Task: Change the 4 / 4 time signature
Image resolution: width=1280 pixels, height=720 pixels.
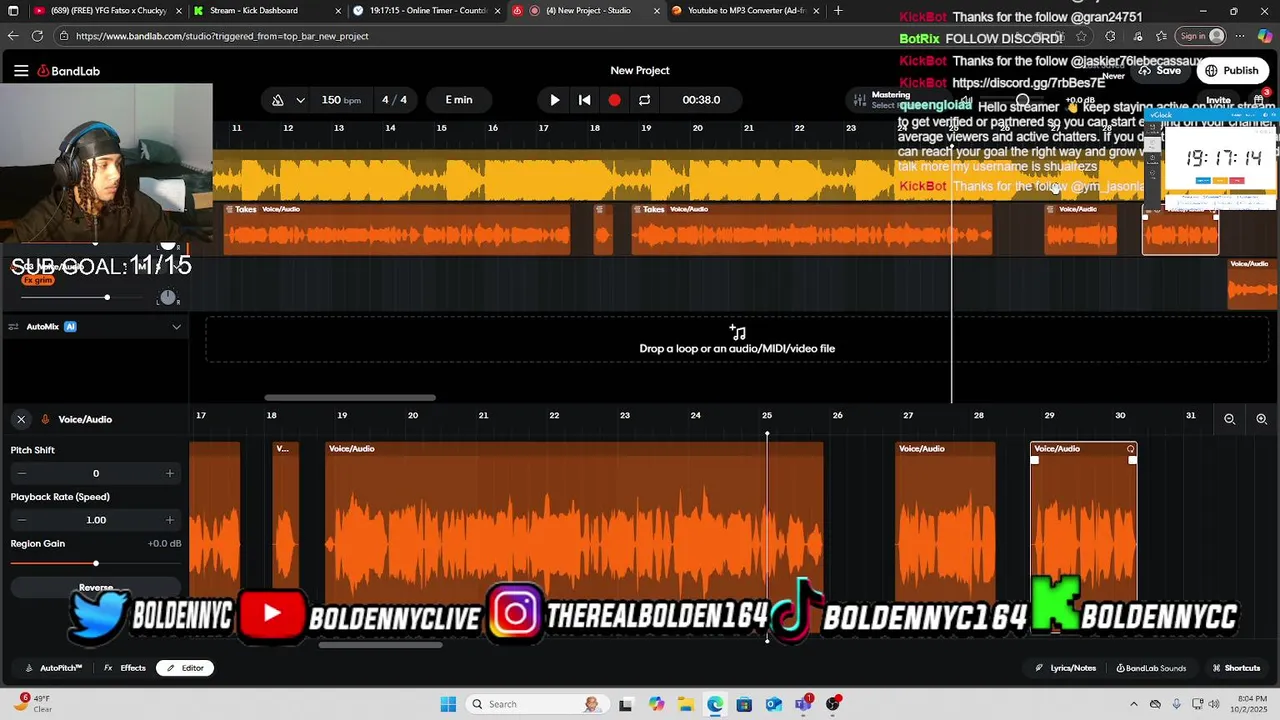Action: 394,100
